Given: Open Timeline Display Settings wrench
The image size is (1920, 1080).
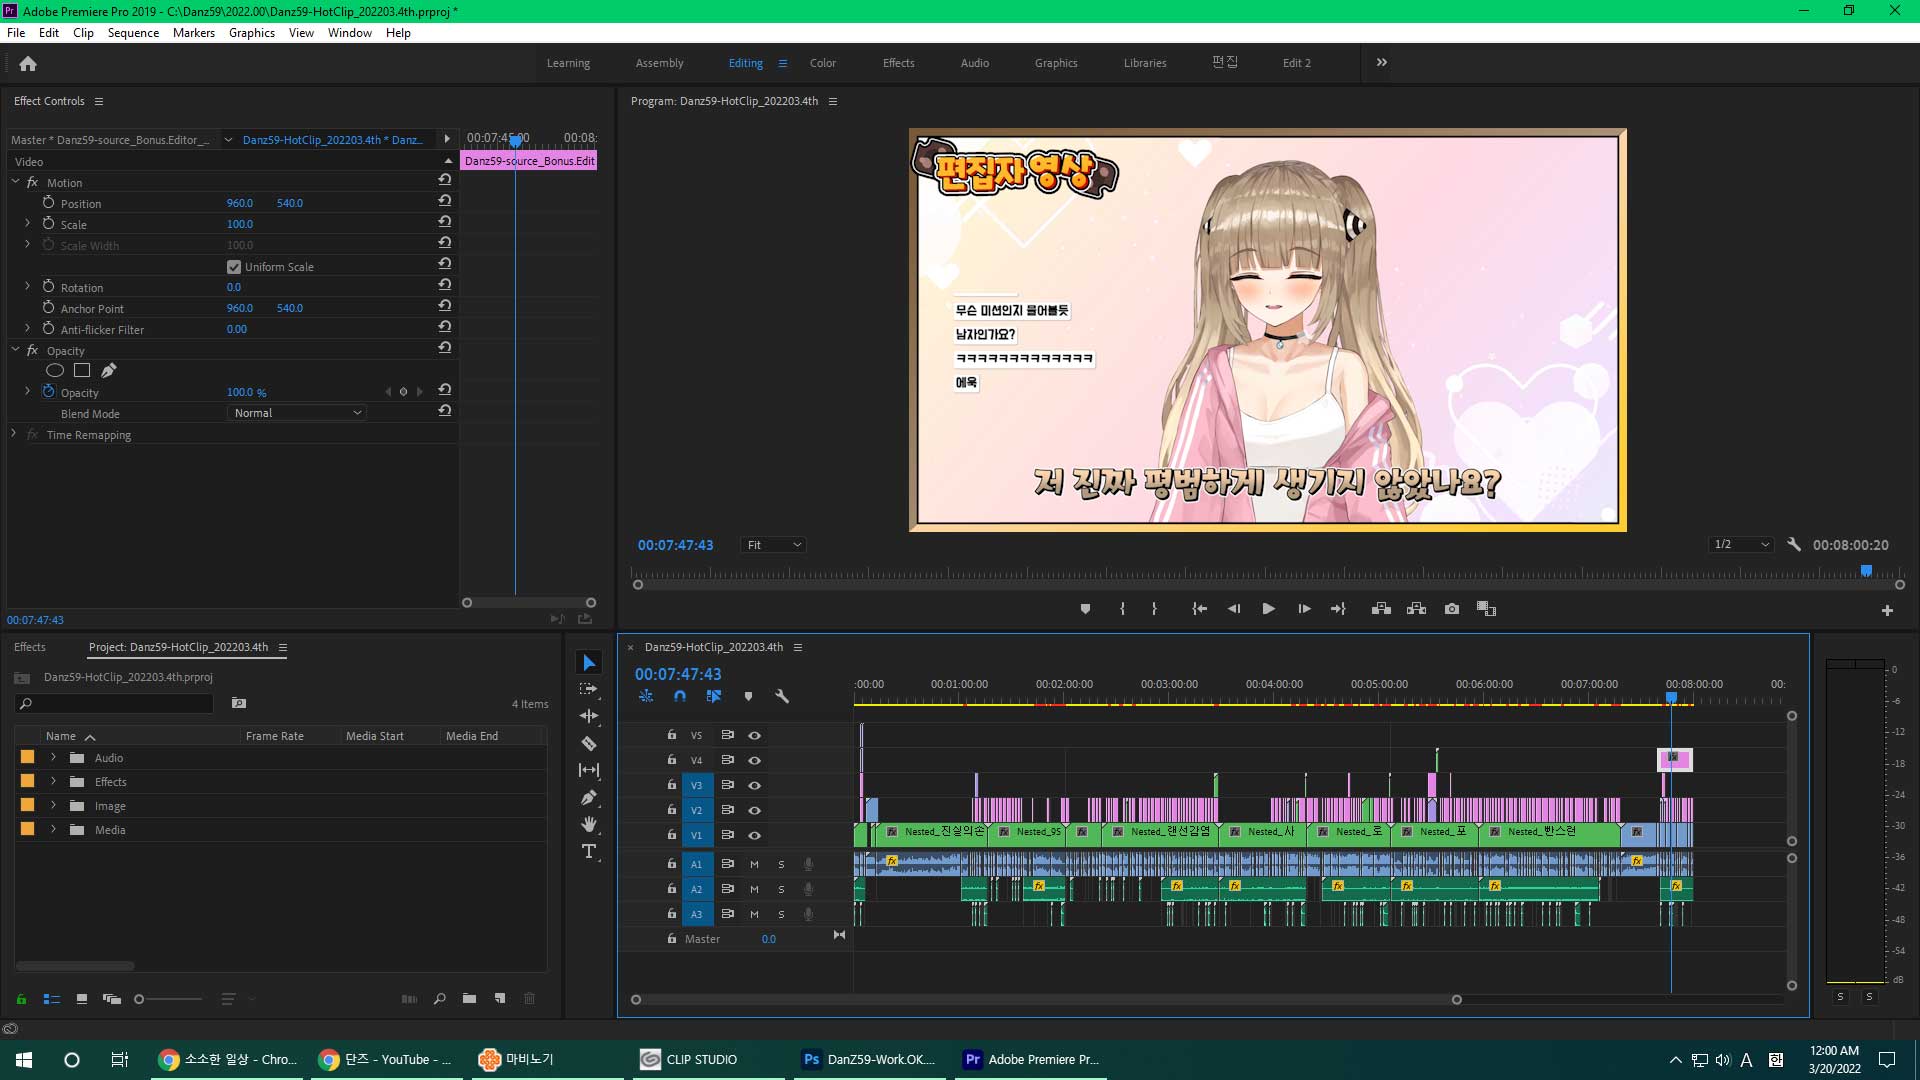Looking at the screenshot, I should point(782,696).
